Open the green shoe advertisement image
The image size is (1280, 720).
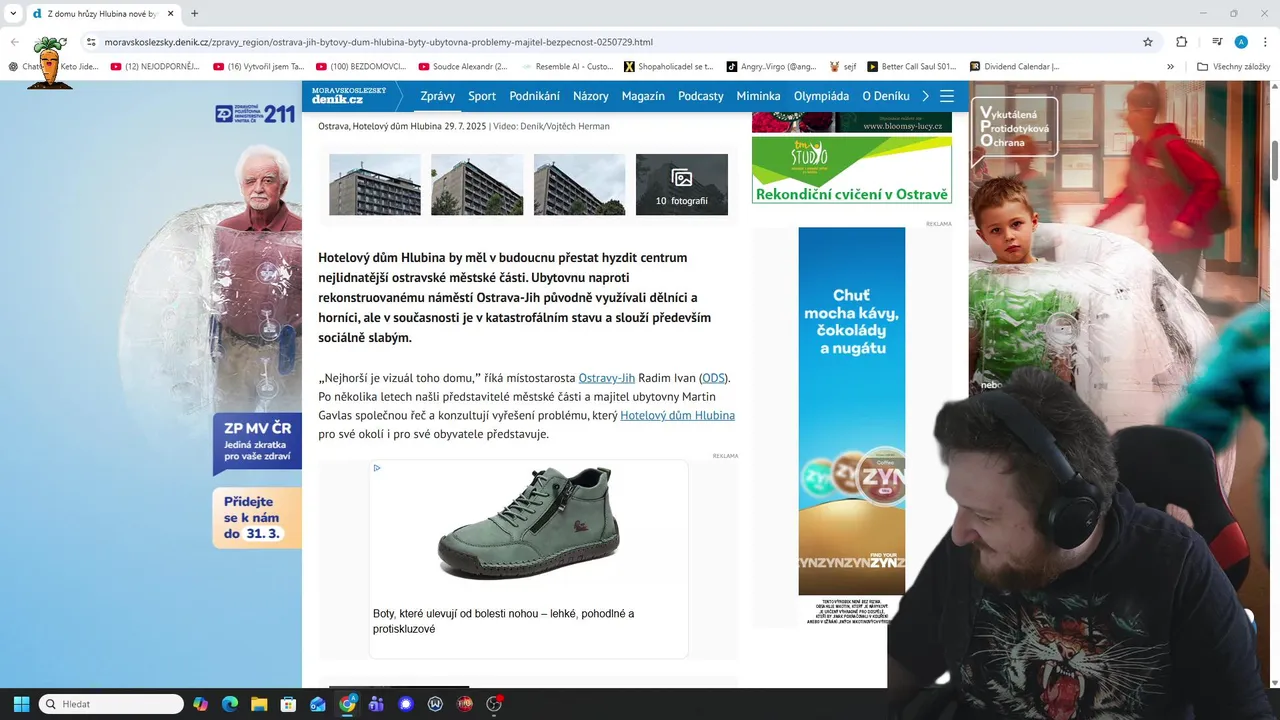(x=529, y=524)
